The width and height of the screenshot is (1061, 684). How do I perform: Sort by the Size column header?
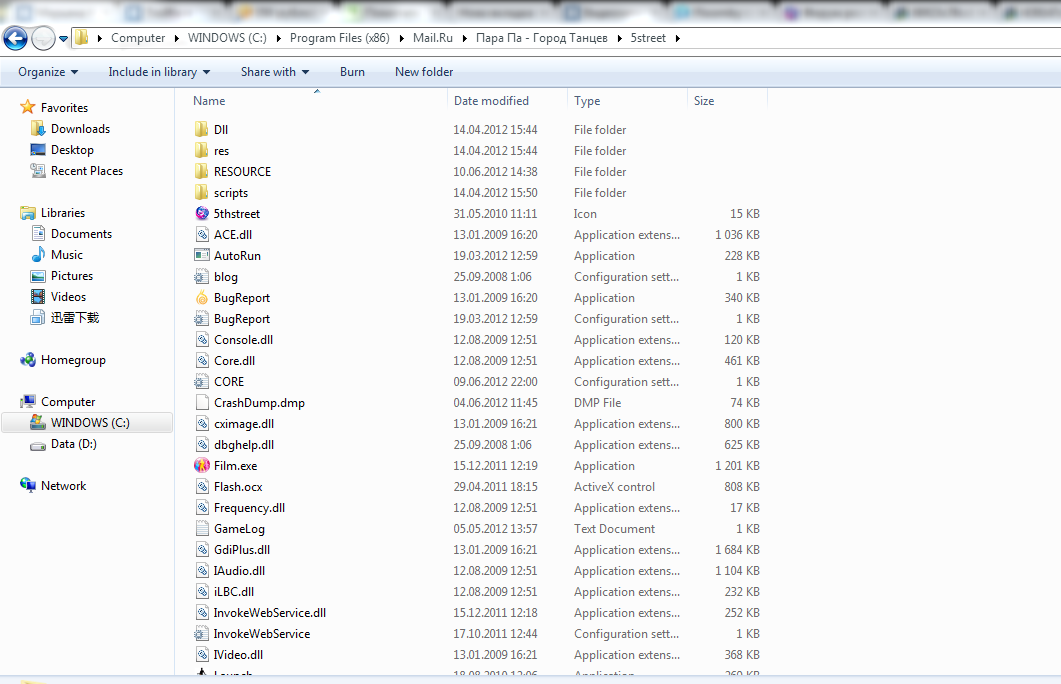click(x=704, y=101)
